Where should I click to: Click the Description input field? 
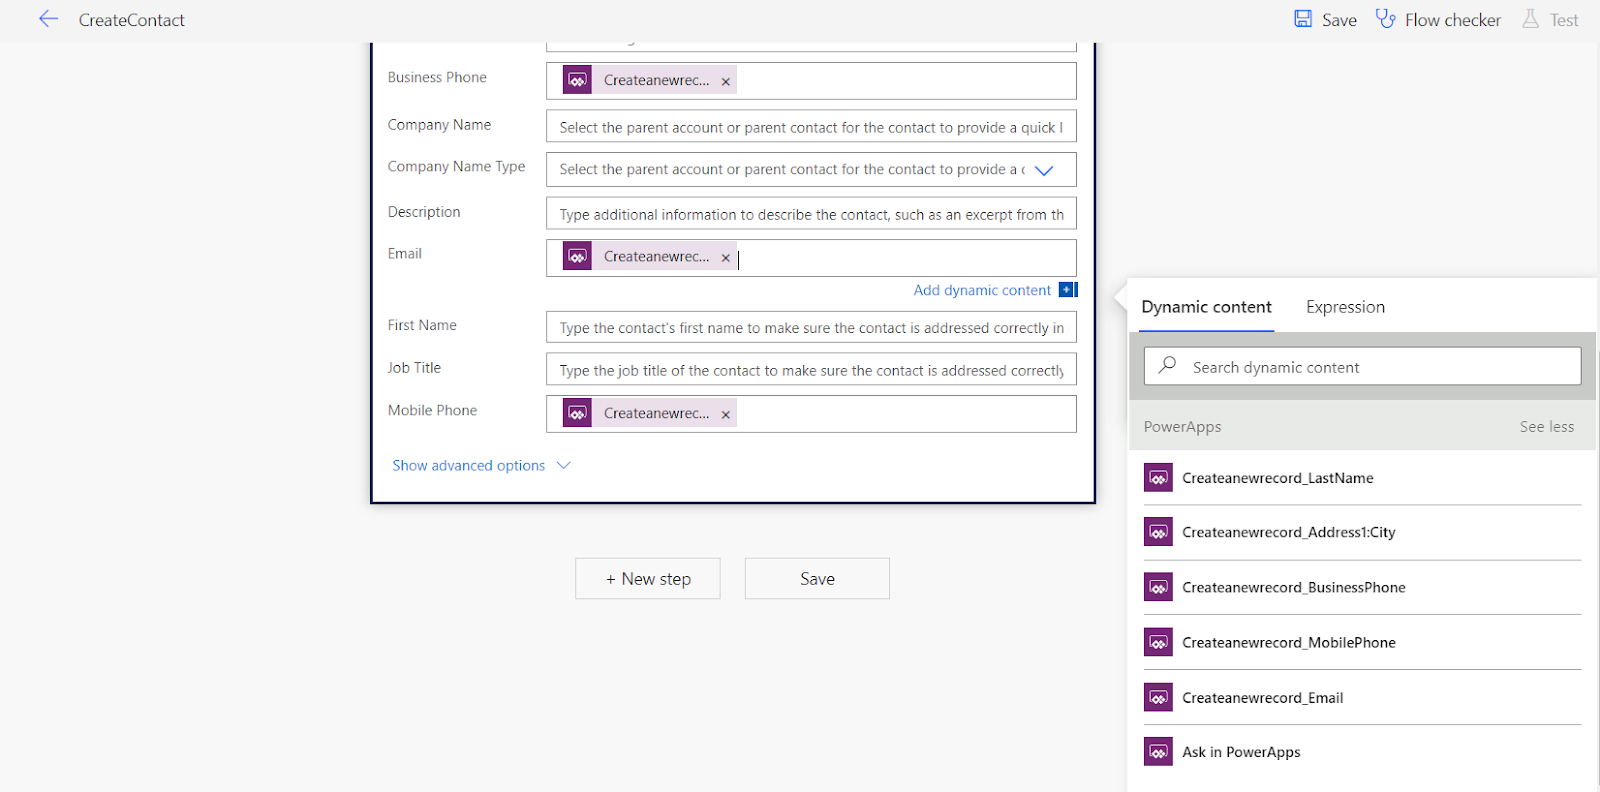click(811, 214)
